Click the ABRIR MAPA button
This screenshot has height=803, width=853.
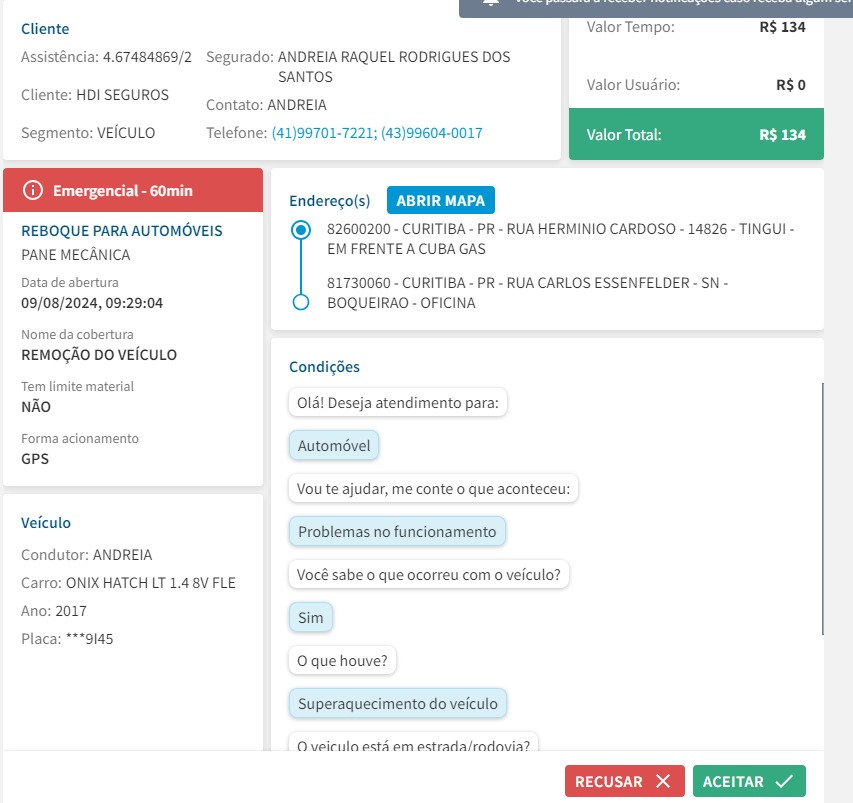point(441,200)
